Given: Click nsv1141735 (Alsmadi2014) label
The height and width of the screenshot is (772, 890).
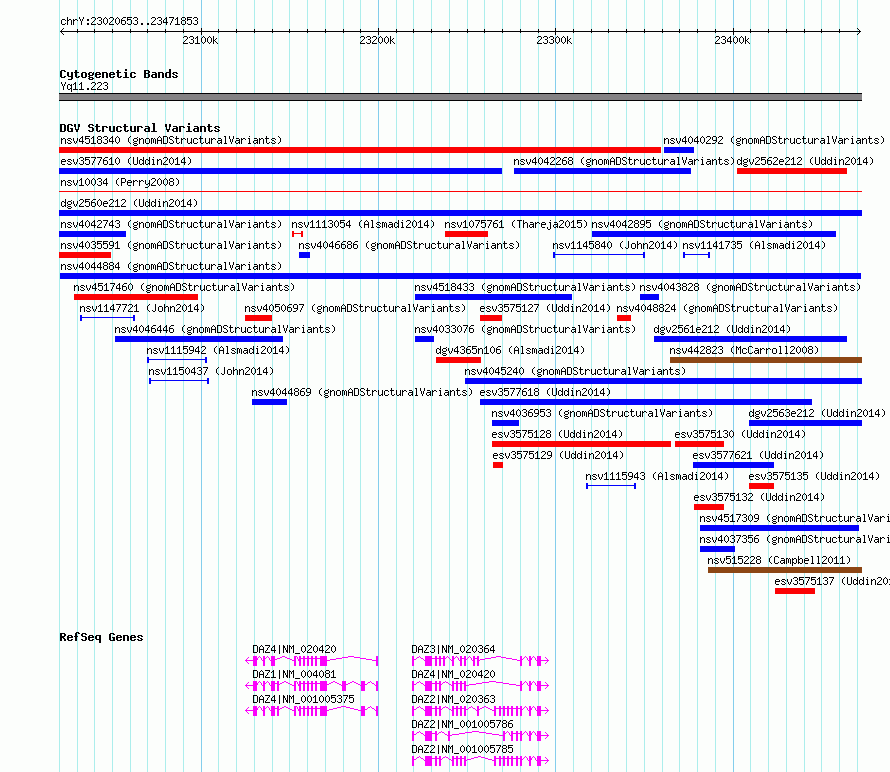Looking at the screenshot, I should [x=754, y=245].
